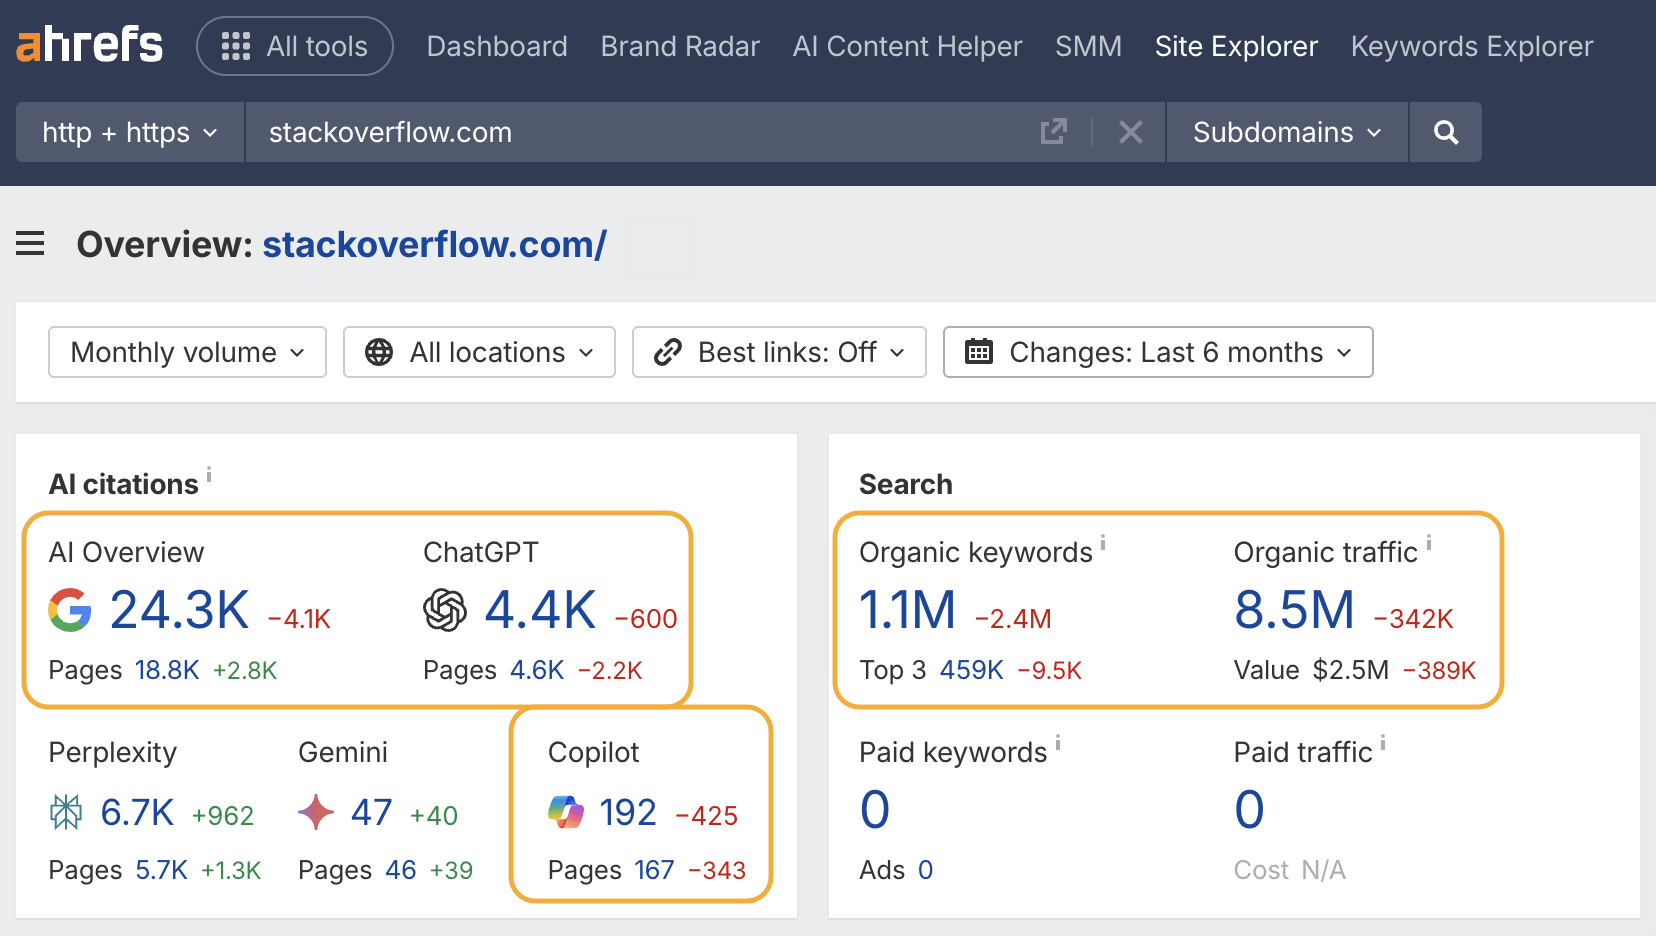
Task: Click the Perplexity icon
Action: coord(66,812)
